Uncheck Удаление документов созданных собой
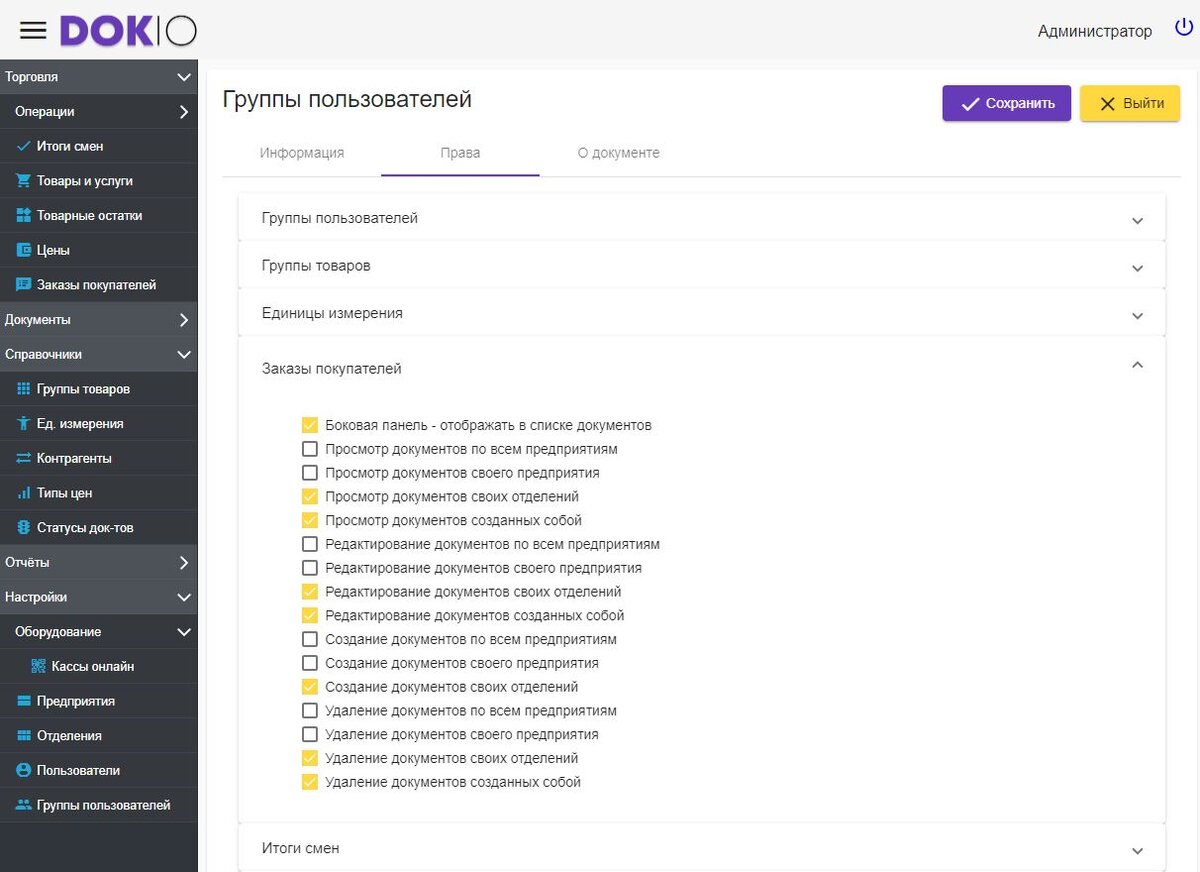The height and width of the screenshot is (872, 1200). pos(310,782)
